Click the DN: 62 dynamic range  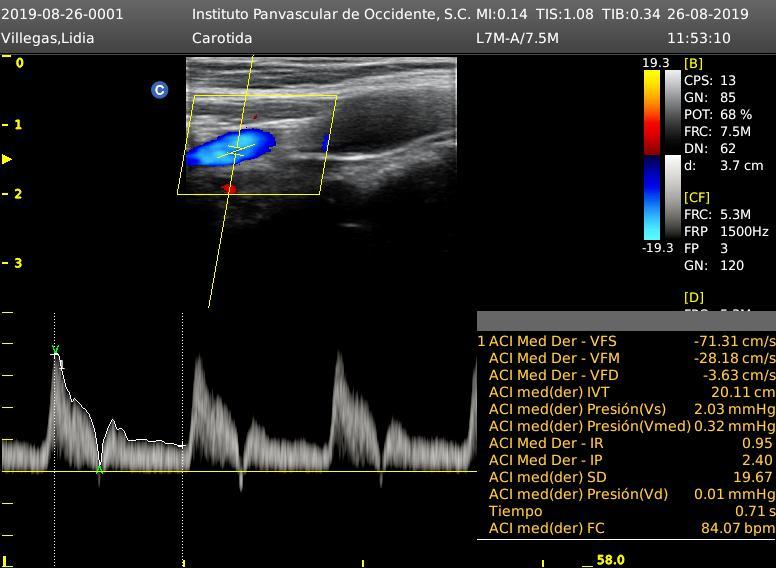pyautogui.click(x=710, y=148)
